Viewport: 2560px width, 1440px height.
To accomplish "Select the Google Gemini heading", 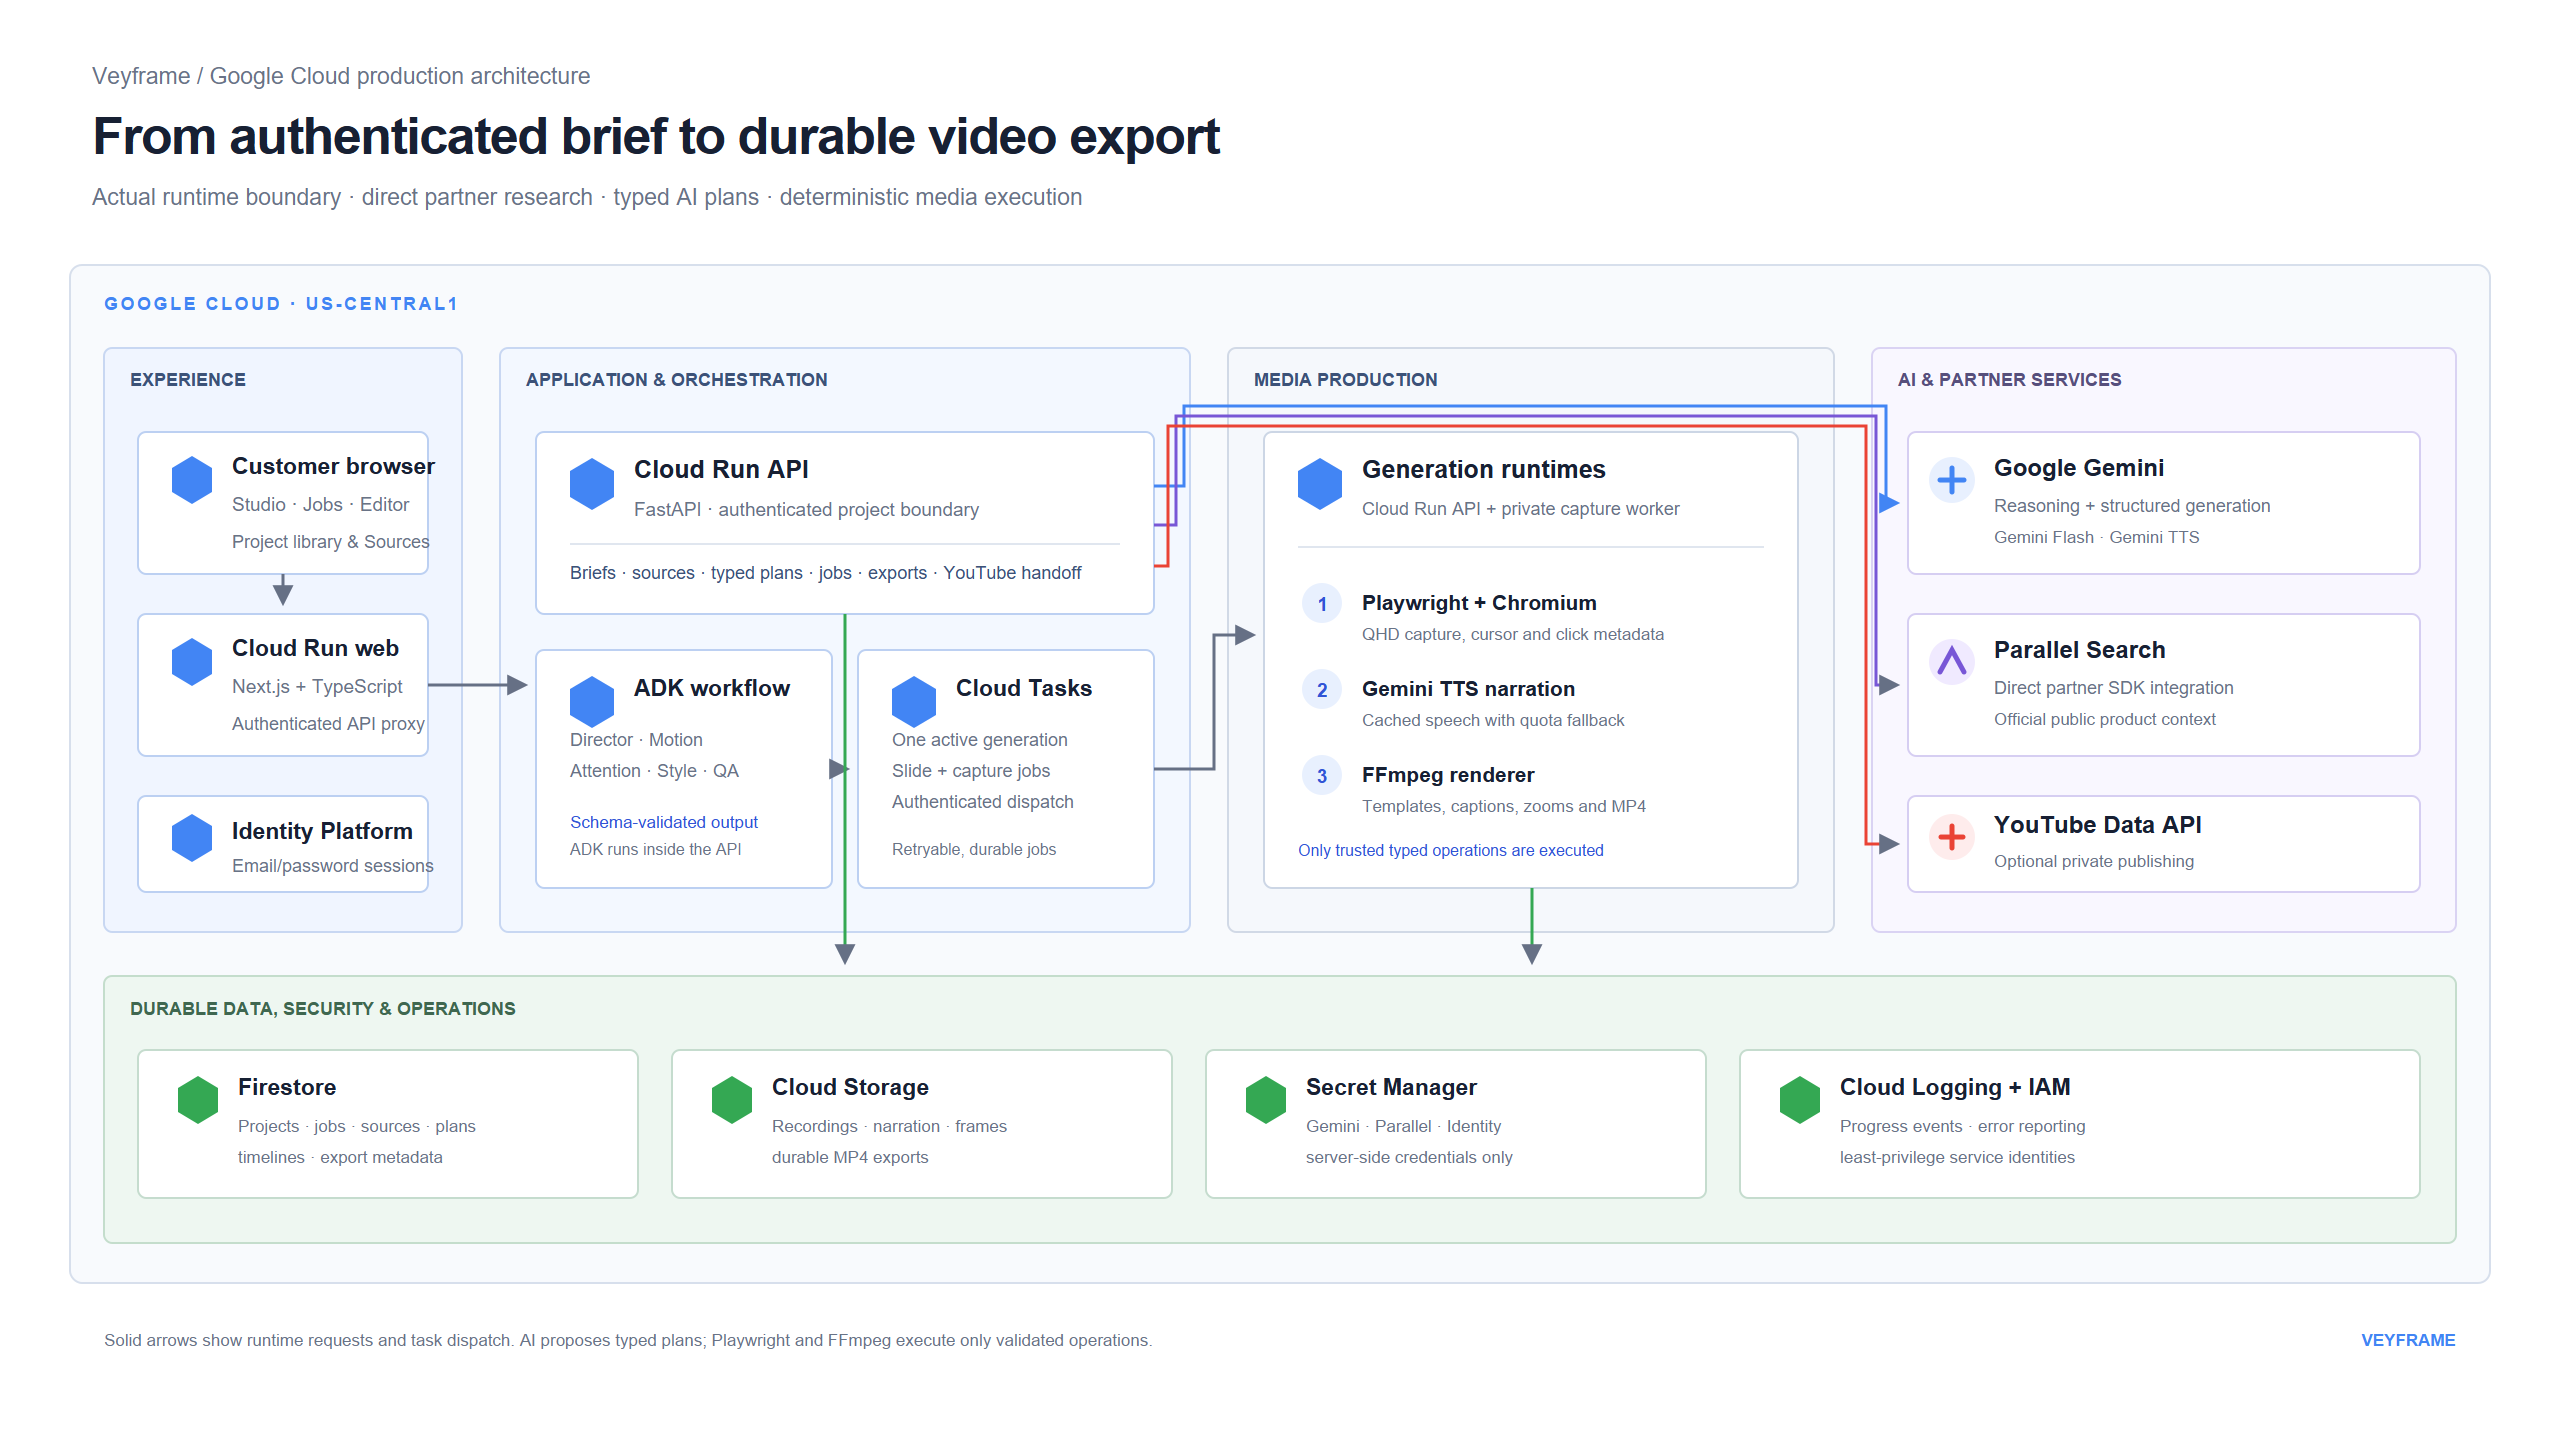I will coord(2079,468).
